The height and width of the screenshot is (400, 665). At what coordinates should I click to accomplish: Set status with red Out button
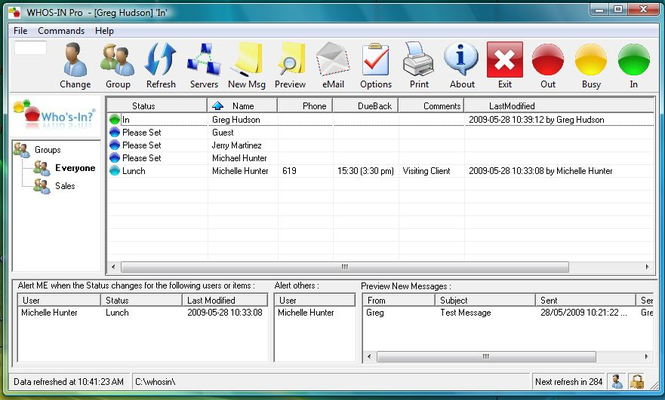pos(548,63)
